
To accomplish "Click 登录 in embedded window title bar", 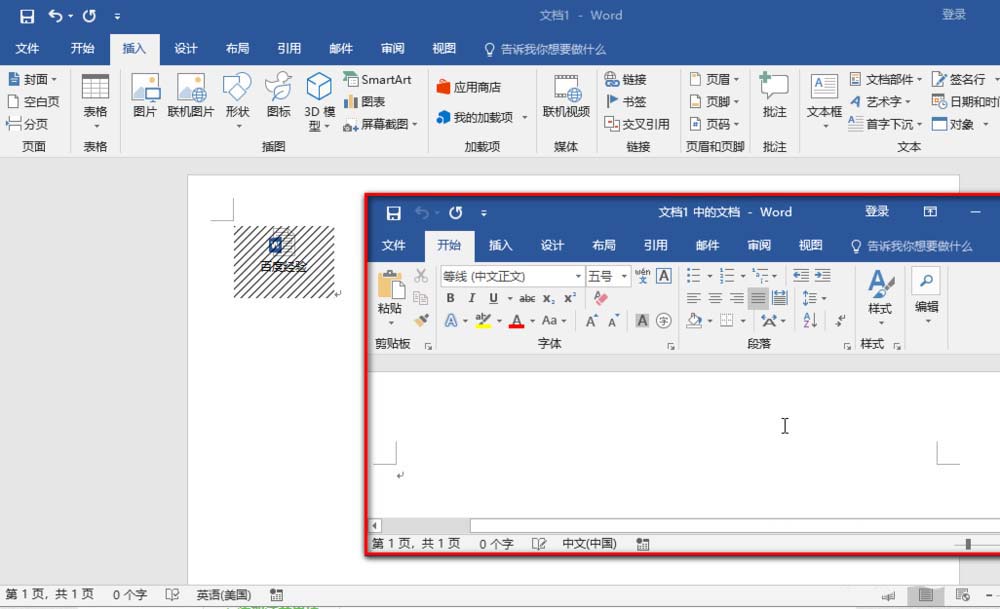I will pyautogui.click(x=877, y=211).
